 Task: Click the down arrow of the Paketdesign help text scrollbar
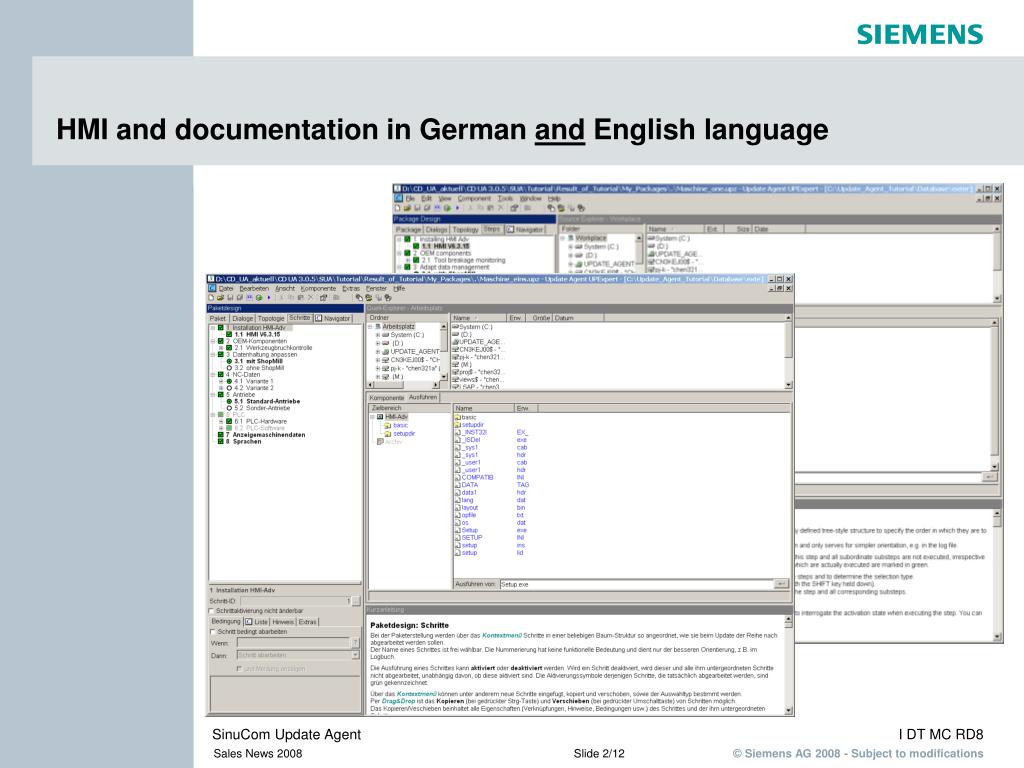tap(788, 711)
